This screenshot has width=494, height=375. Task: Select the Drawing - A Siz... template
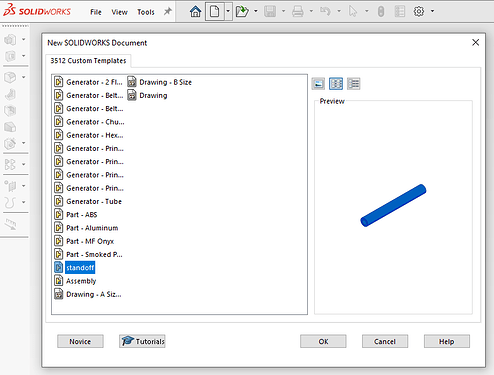(x=88, y=294)
